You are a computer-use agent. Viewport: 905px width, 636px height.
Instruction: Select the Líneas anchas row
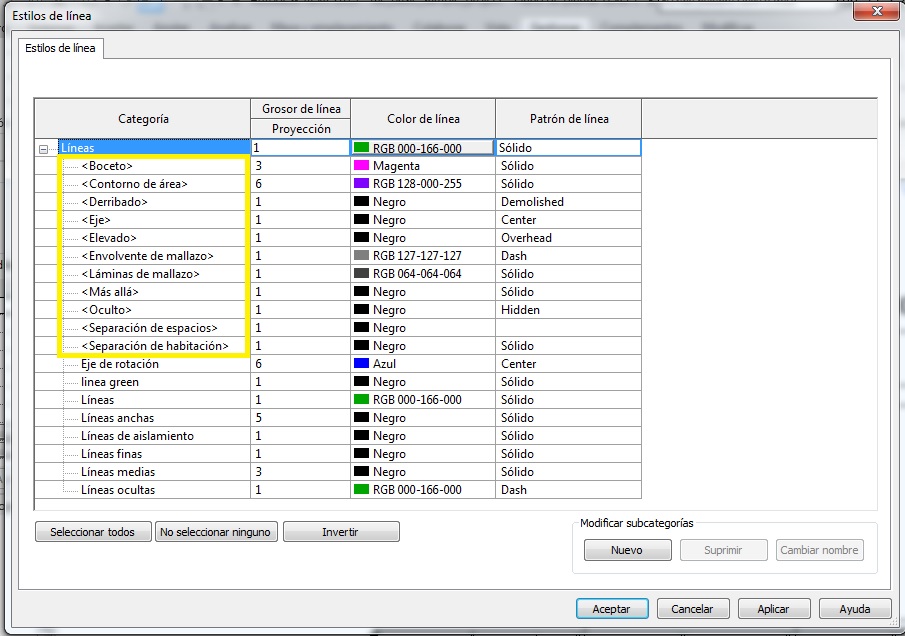(x=118, y=418)
